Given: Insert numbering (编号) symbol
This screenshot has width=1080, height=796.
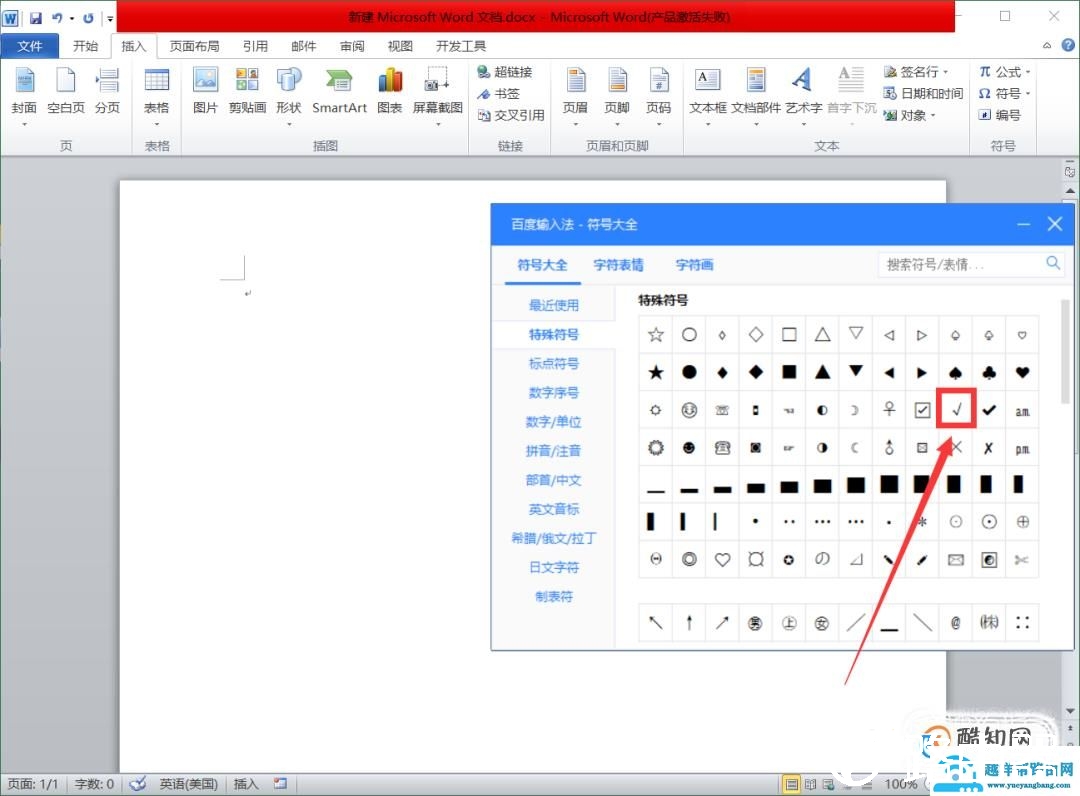Looking at the screenshot, I should click(999, 115).
